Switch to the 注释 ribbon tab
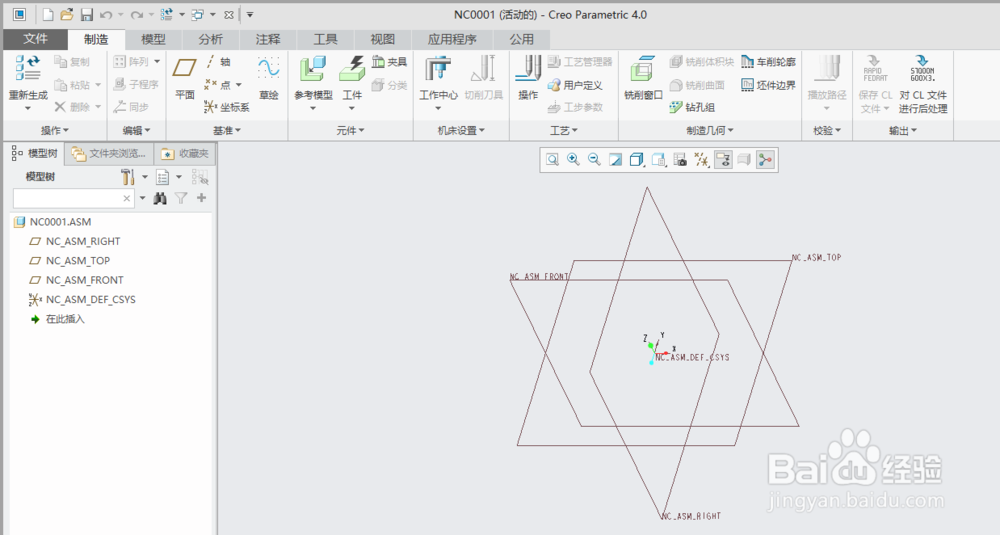Screen dimensions: 1000x535 tap(268, 40)
